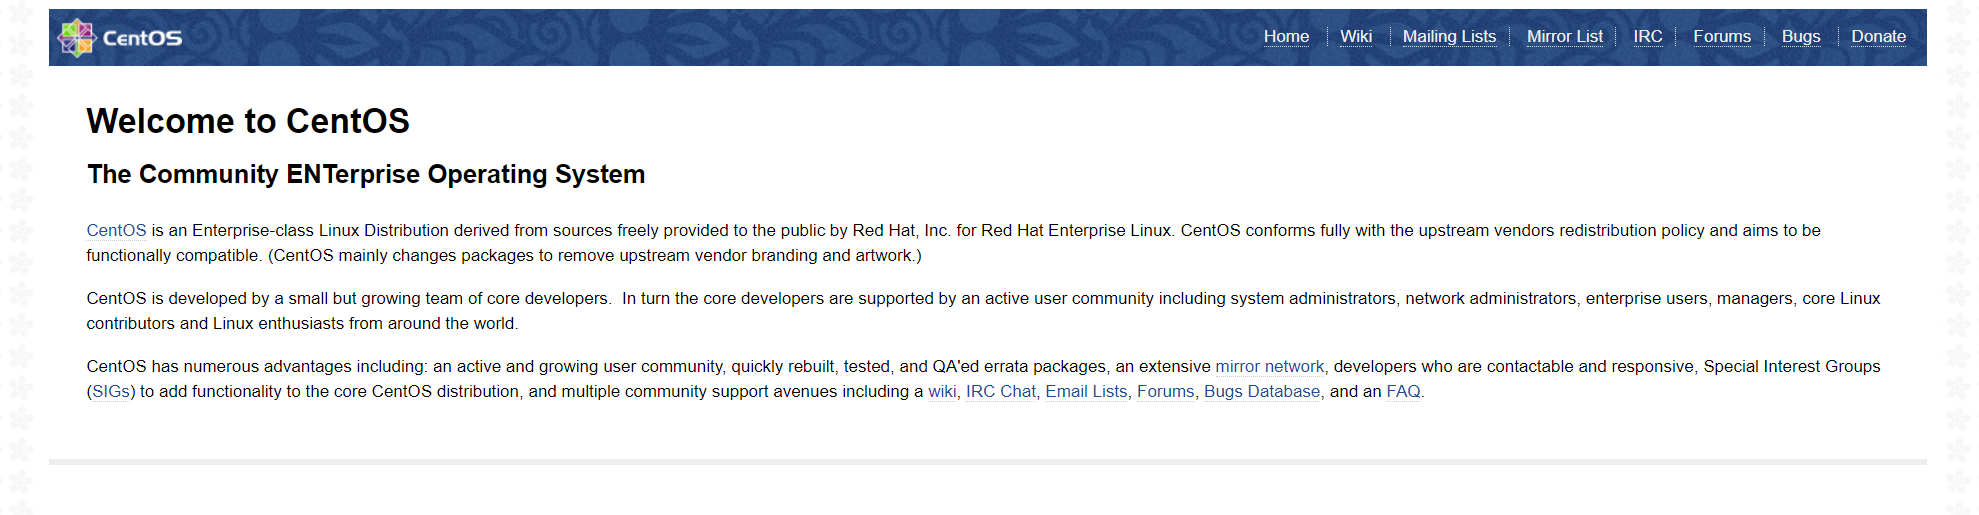
Task: Open the Home navigation link
Action: pyautogui.click(x=1286, y=36)
